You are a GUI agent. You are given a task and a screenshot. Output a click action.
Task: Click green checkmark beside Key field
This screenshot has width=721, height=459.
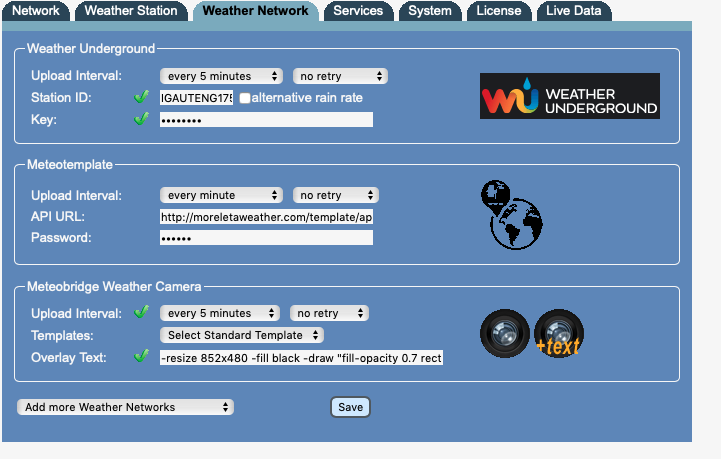(141, 119)
